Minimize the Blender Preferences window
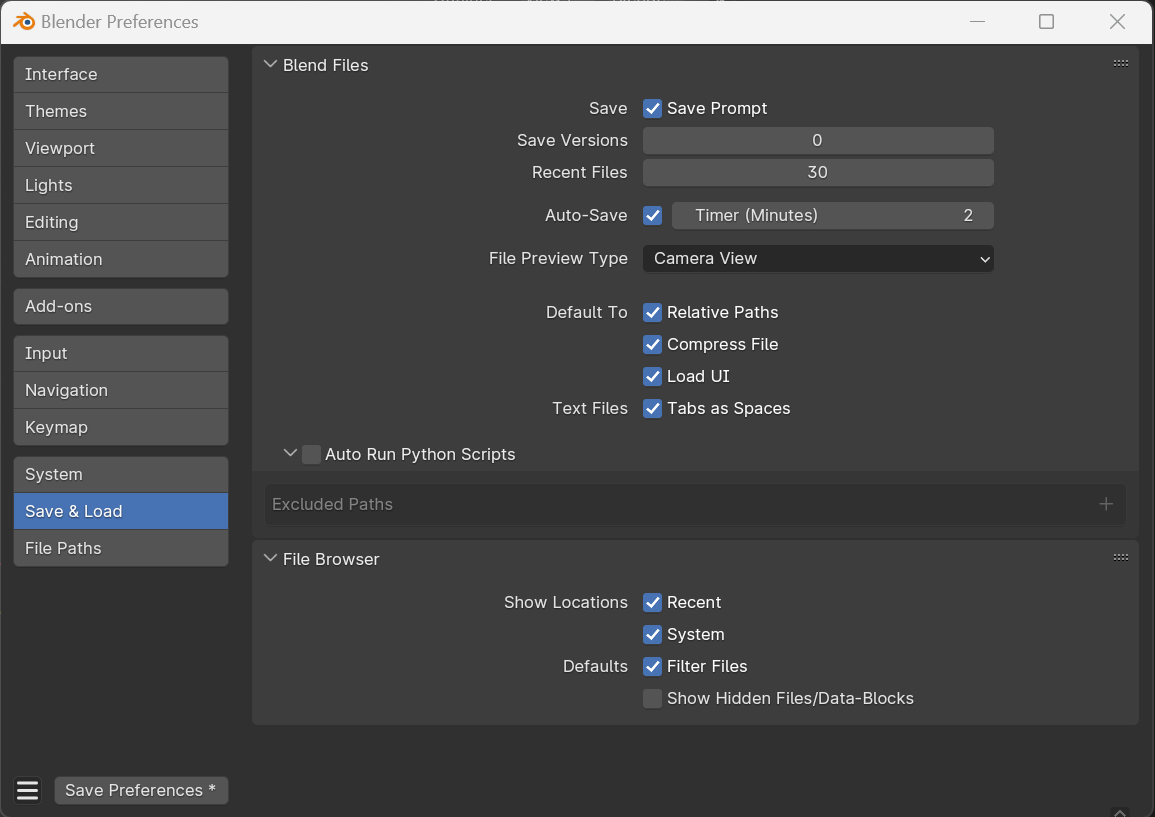1155x817 pixels. click(x=977, y=21)
